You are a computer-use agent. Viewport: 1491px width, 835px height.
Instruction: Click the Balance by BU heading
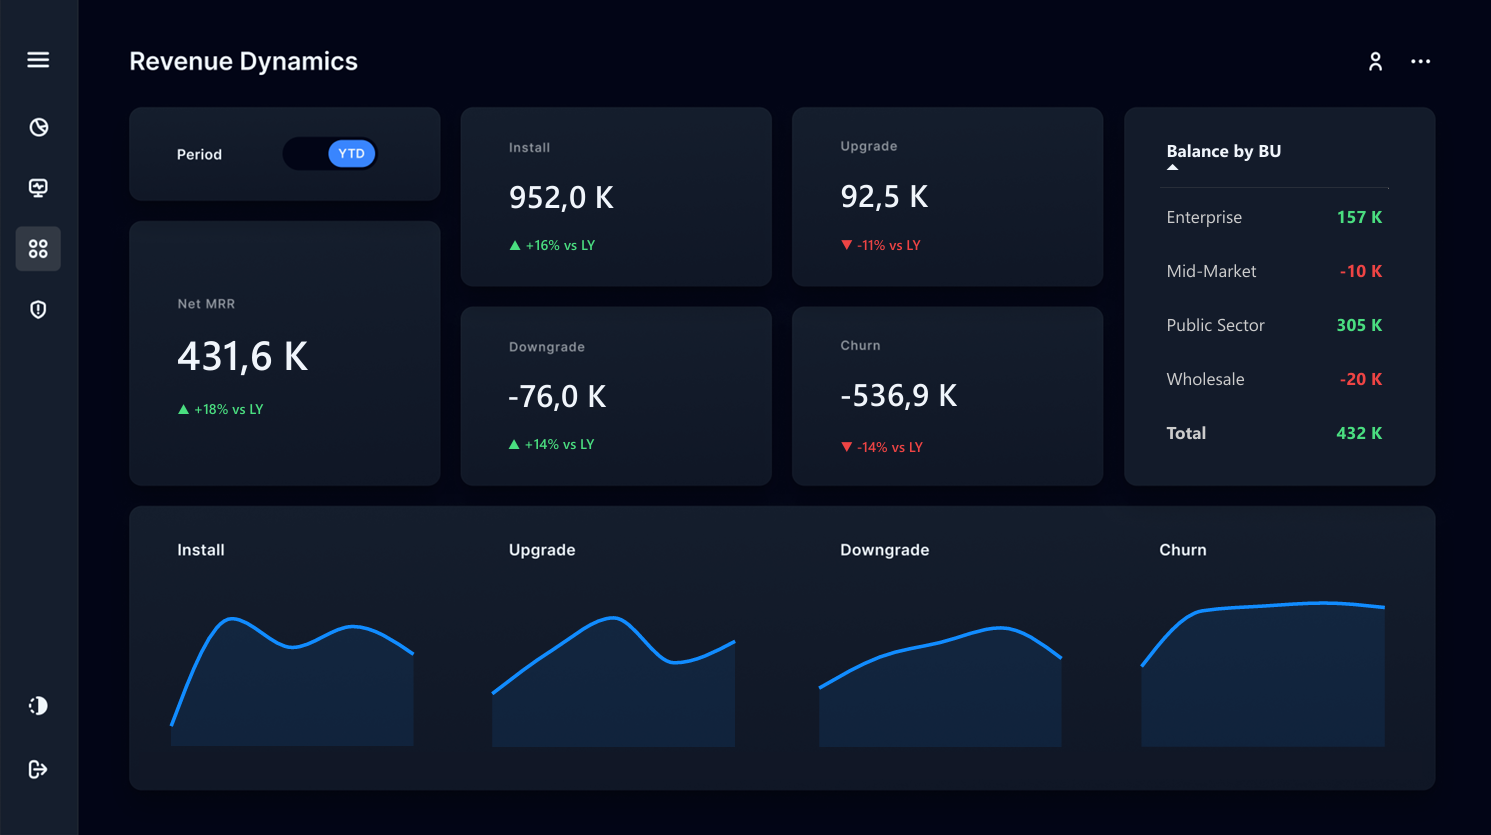(x=1223, y=151)
